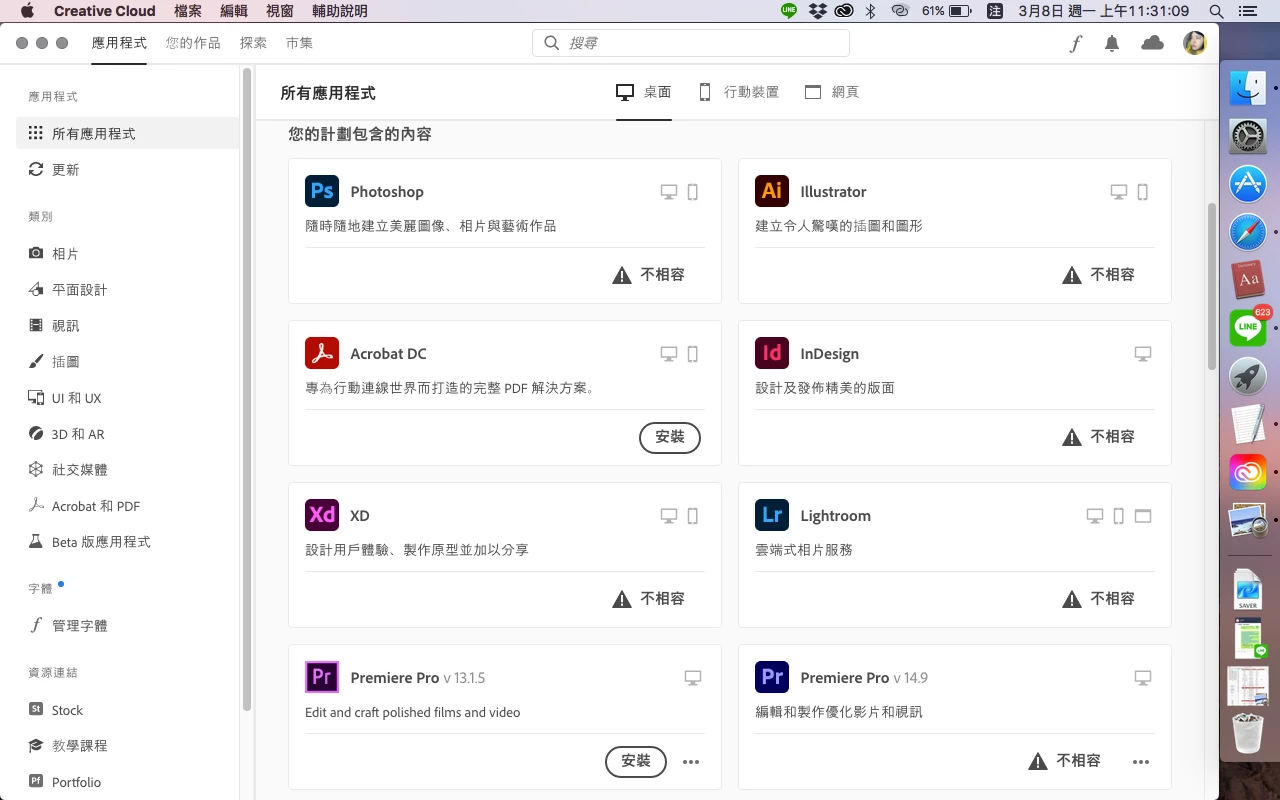
Task: Install Acrobat DC with 安裝 button
Action: 670,437
